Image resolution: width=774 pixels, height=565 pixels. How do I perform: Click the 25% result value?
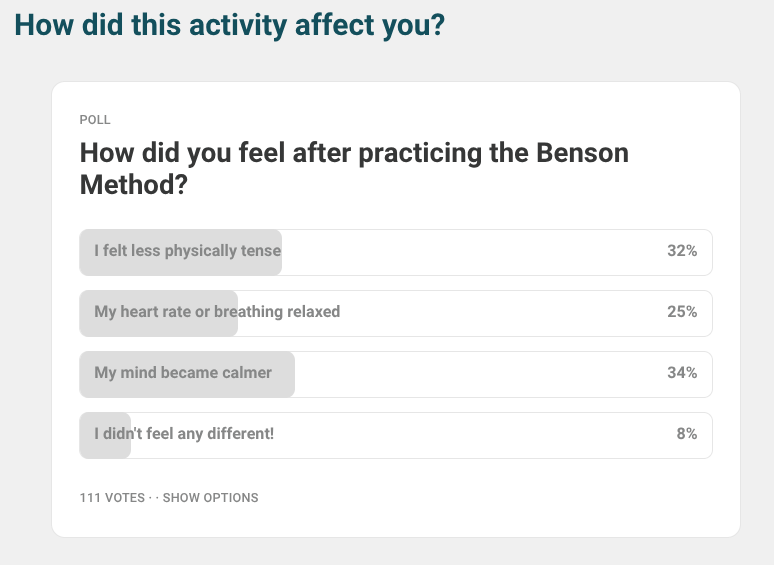coord(682,311)
